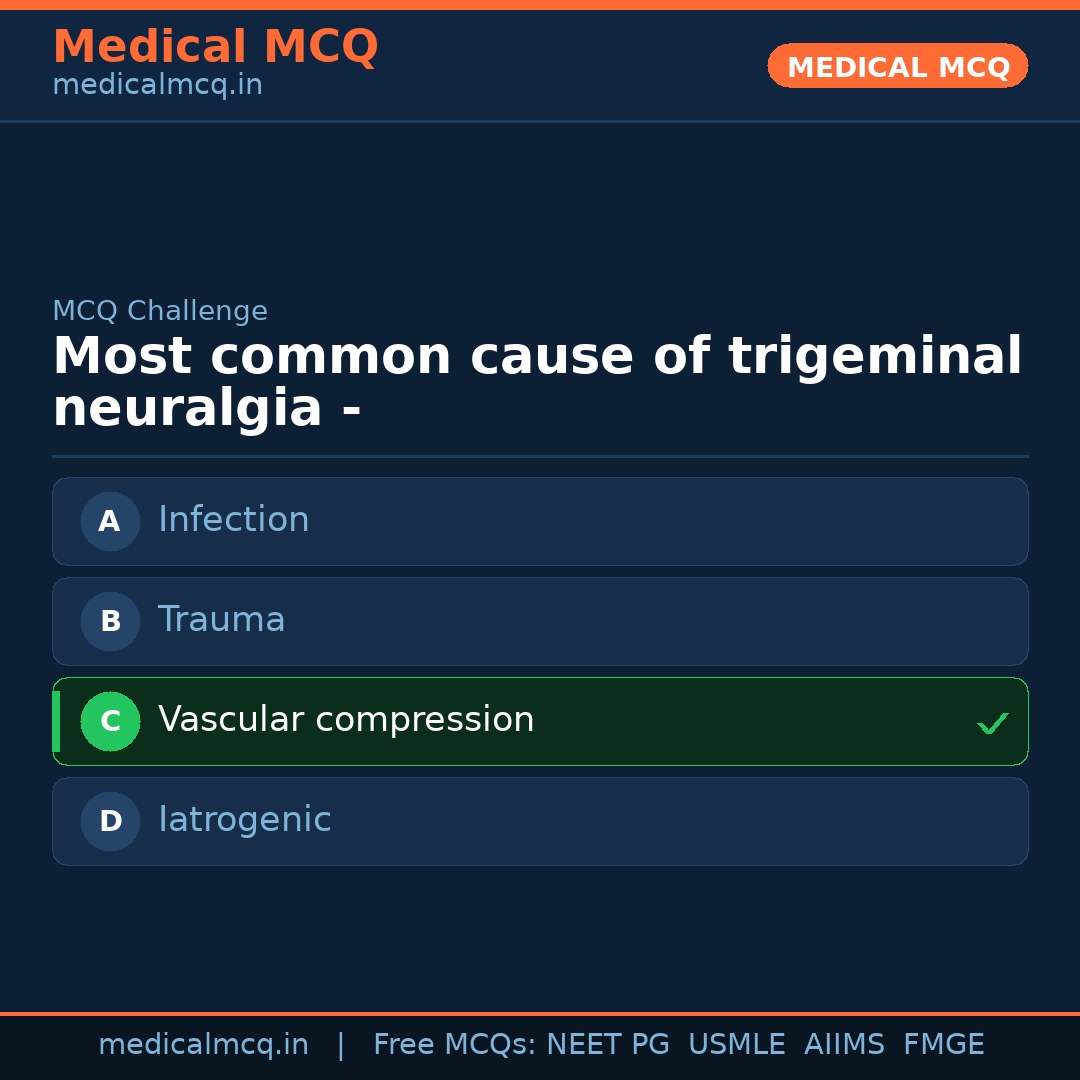The height and width of the screenshot is (1080, 1080).
Task: Click the trigeminal neuralgia question text
Action: point(537,383)
